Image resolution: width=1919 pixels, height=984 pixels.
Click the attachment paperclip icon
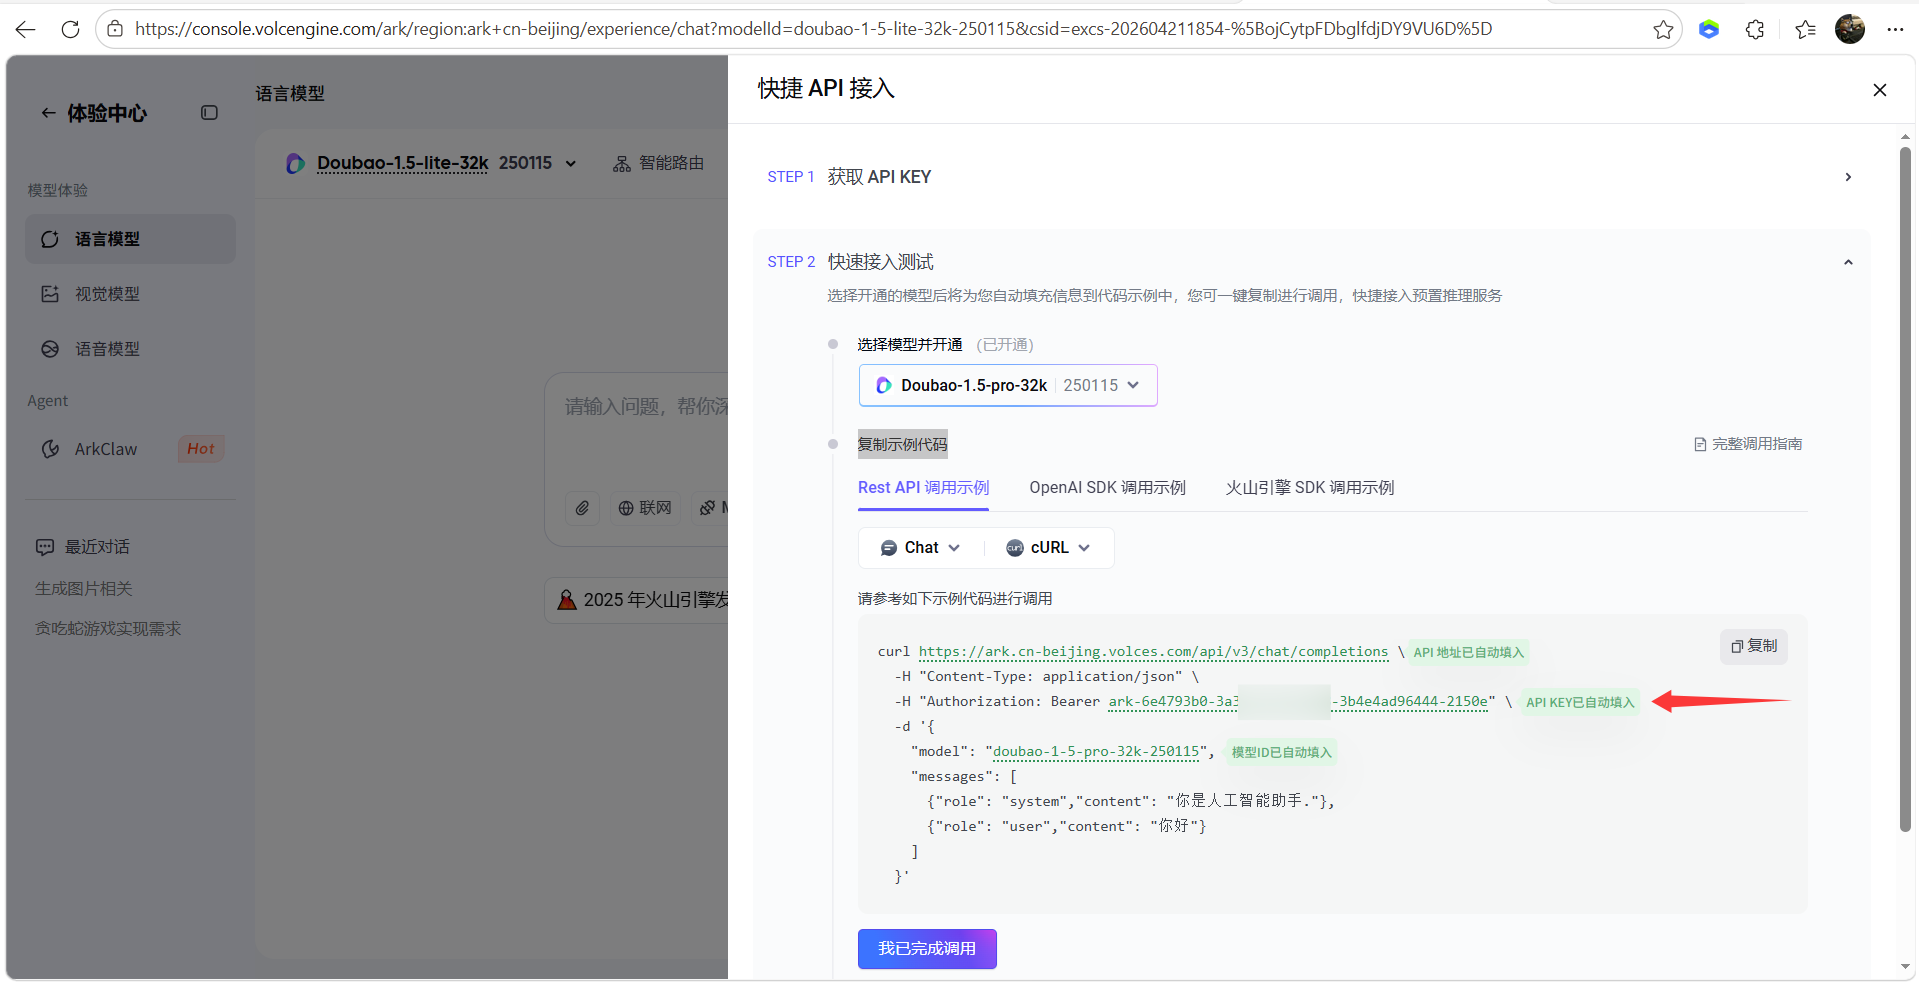coord(582,508)
